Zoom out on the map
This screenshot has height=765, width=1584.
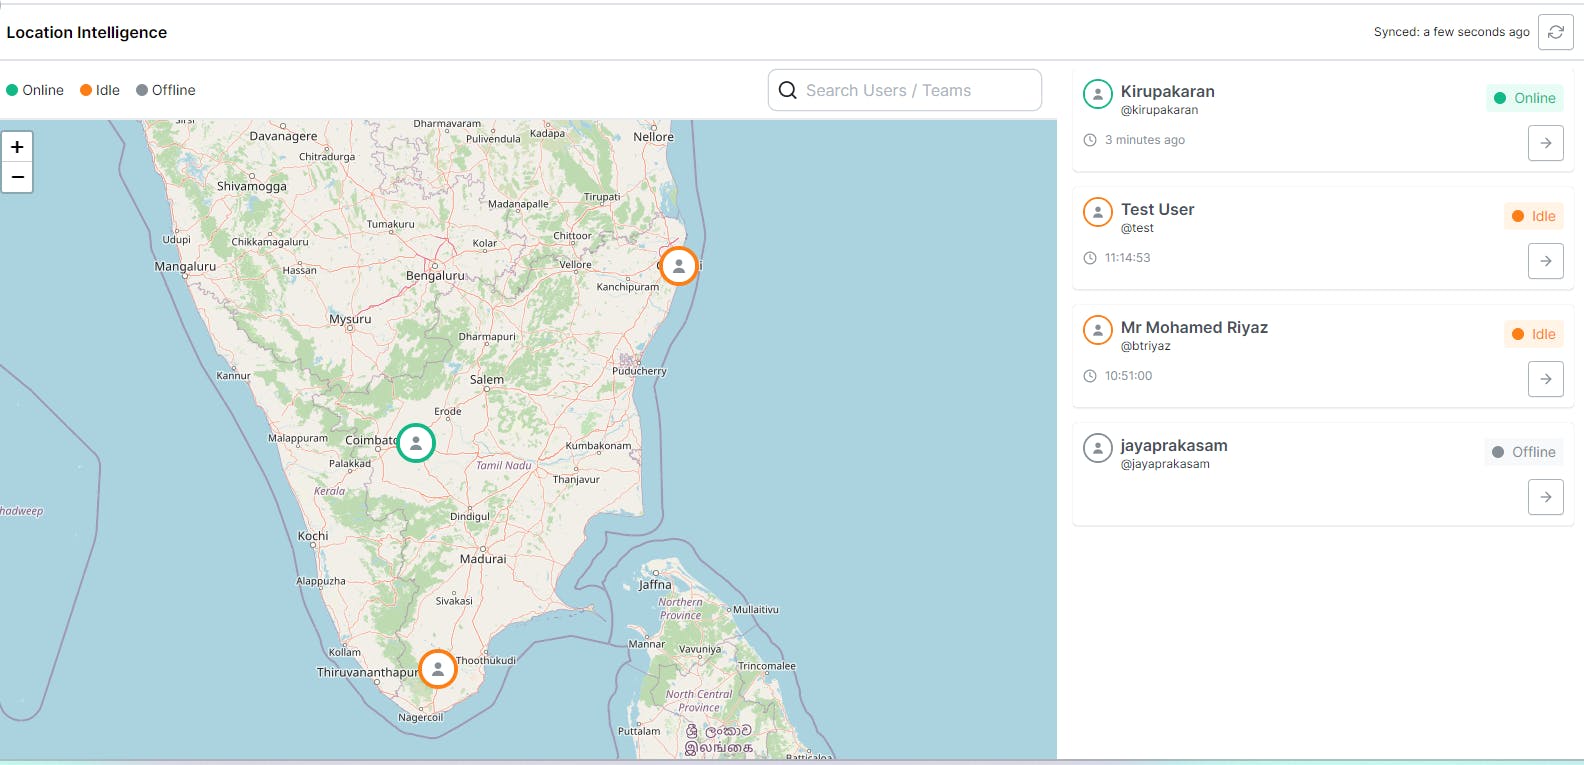point(17,177)
